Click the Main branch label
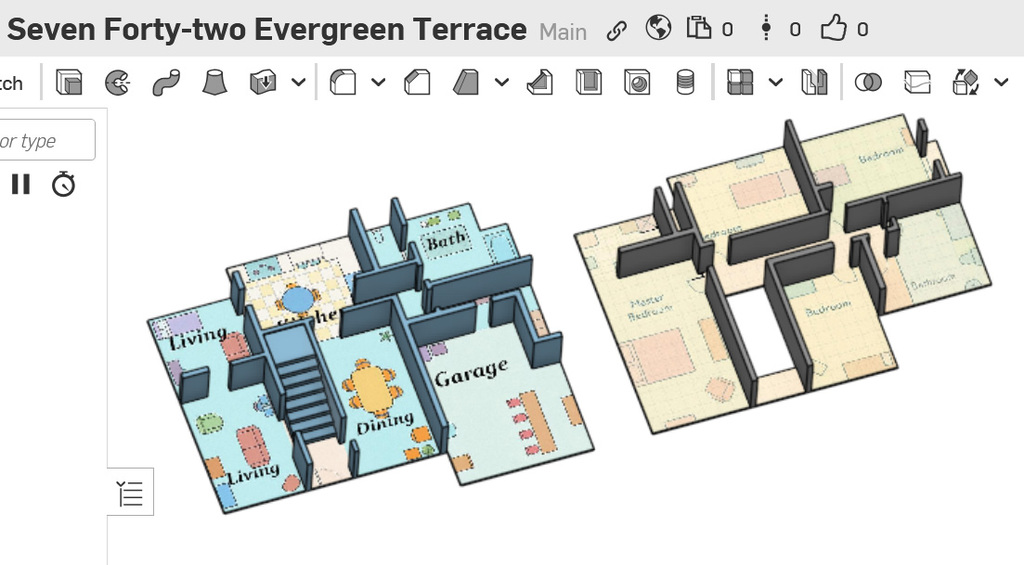Screen dimensions: 1024x565 [563, 31]
